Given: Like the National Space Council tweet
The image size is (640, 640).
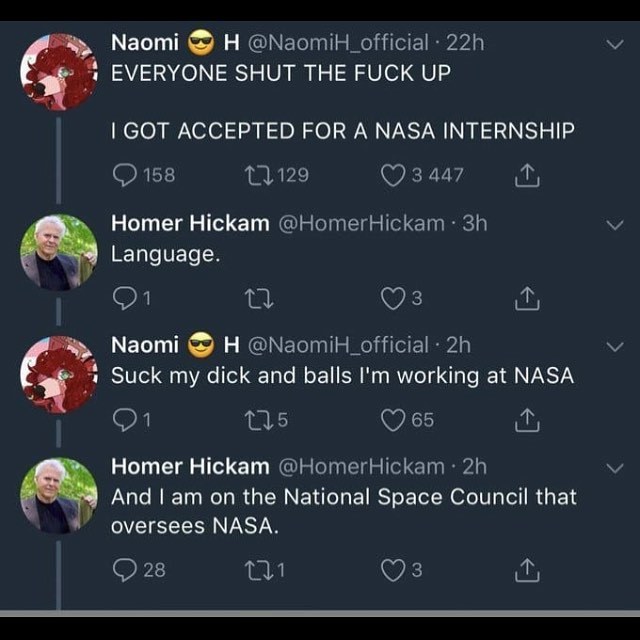Looking at the screenshot, I should [x=393, y=570].
